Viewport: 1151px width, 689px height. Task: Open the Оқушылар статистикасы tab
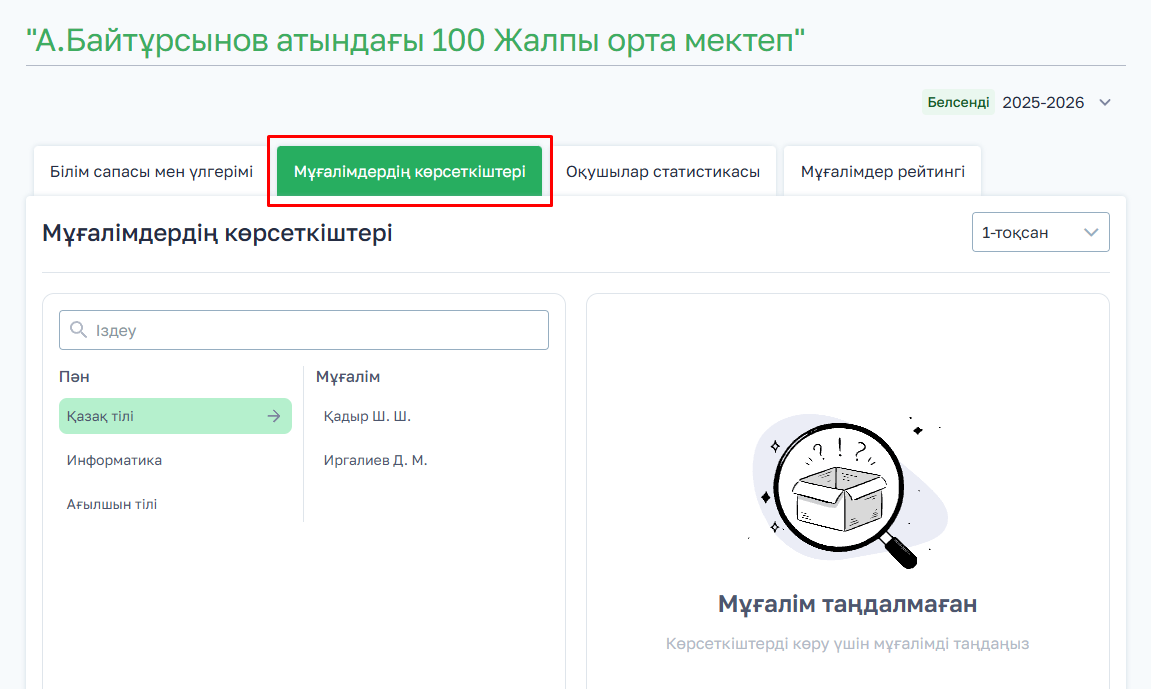pyautogui.click(x=662, y=171)
